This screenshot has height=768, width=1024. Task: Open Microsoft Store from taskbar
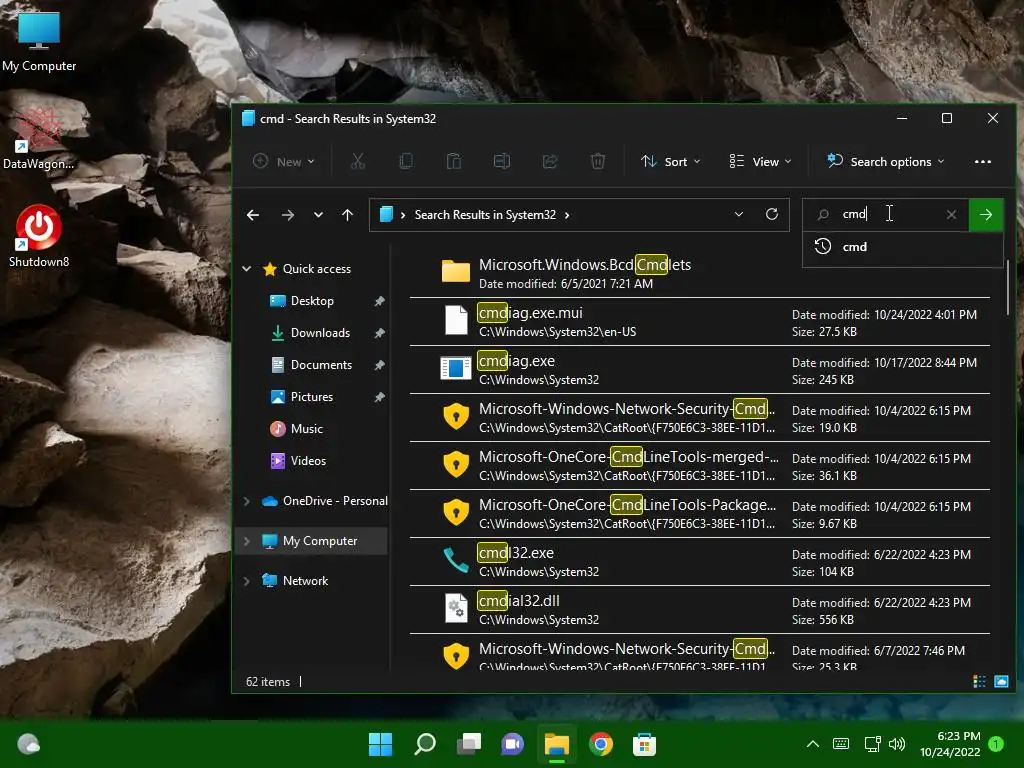[x=644, y=744]
